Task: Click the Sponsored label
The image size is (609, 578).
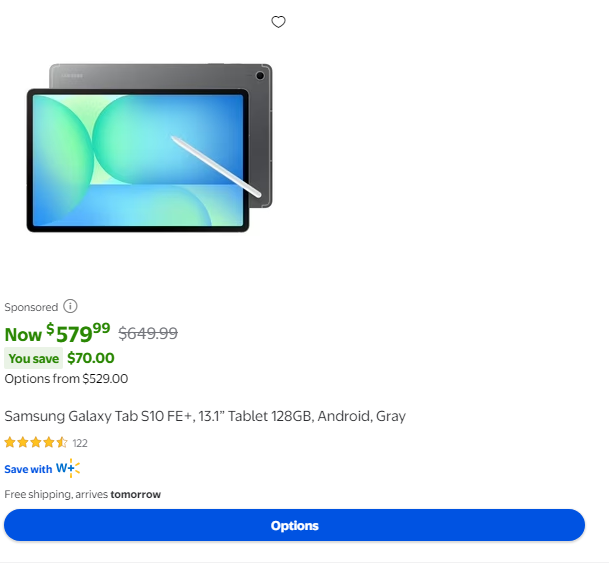Action: click(31, 307)
